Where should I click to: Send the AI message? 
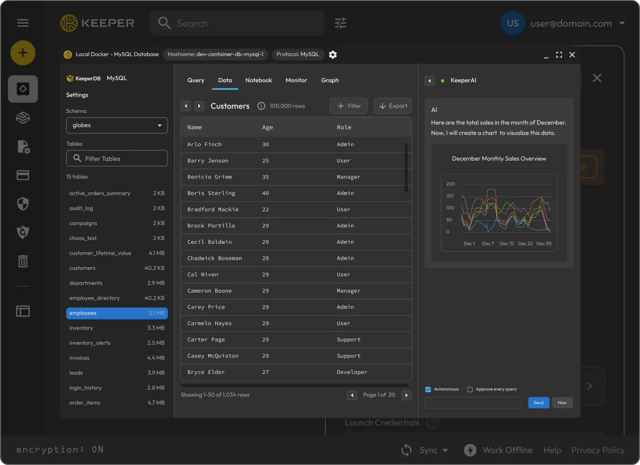click(538, 403)
